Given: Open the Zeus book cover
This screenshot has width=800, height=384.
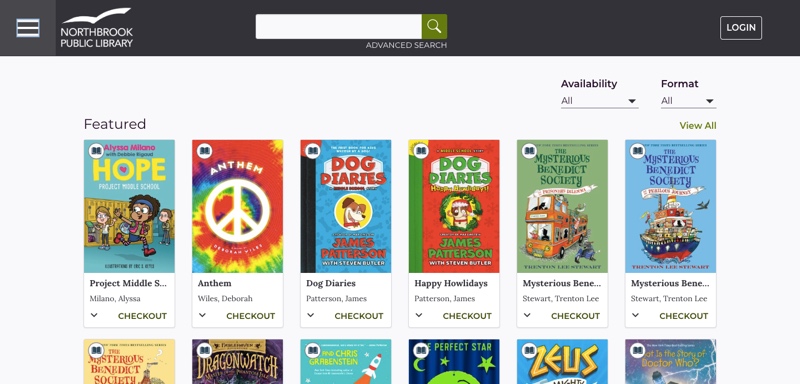Looking at the screenshot, I should click(x=562, y=362).
